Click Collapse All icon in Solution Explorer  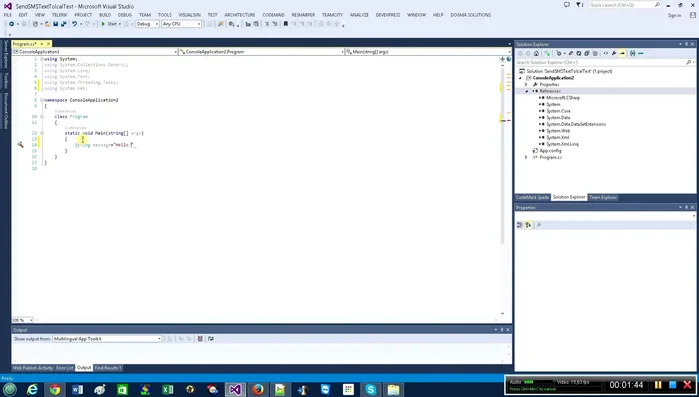point(587,53)
